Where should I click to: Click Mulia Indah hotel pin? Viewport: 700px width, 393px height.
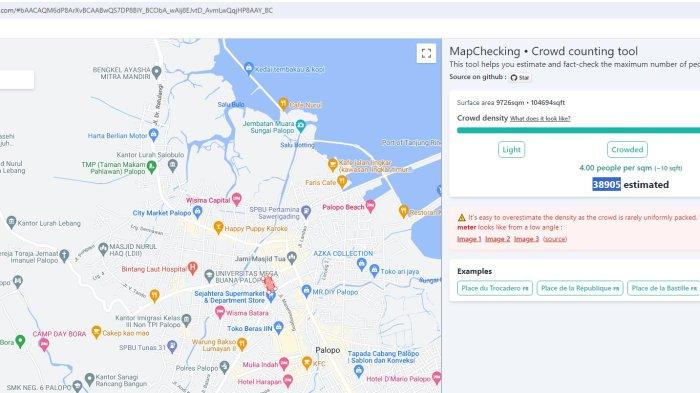tap(284, 364)
